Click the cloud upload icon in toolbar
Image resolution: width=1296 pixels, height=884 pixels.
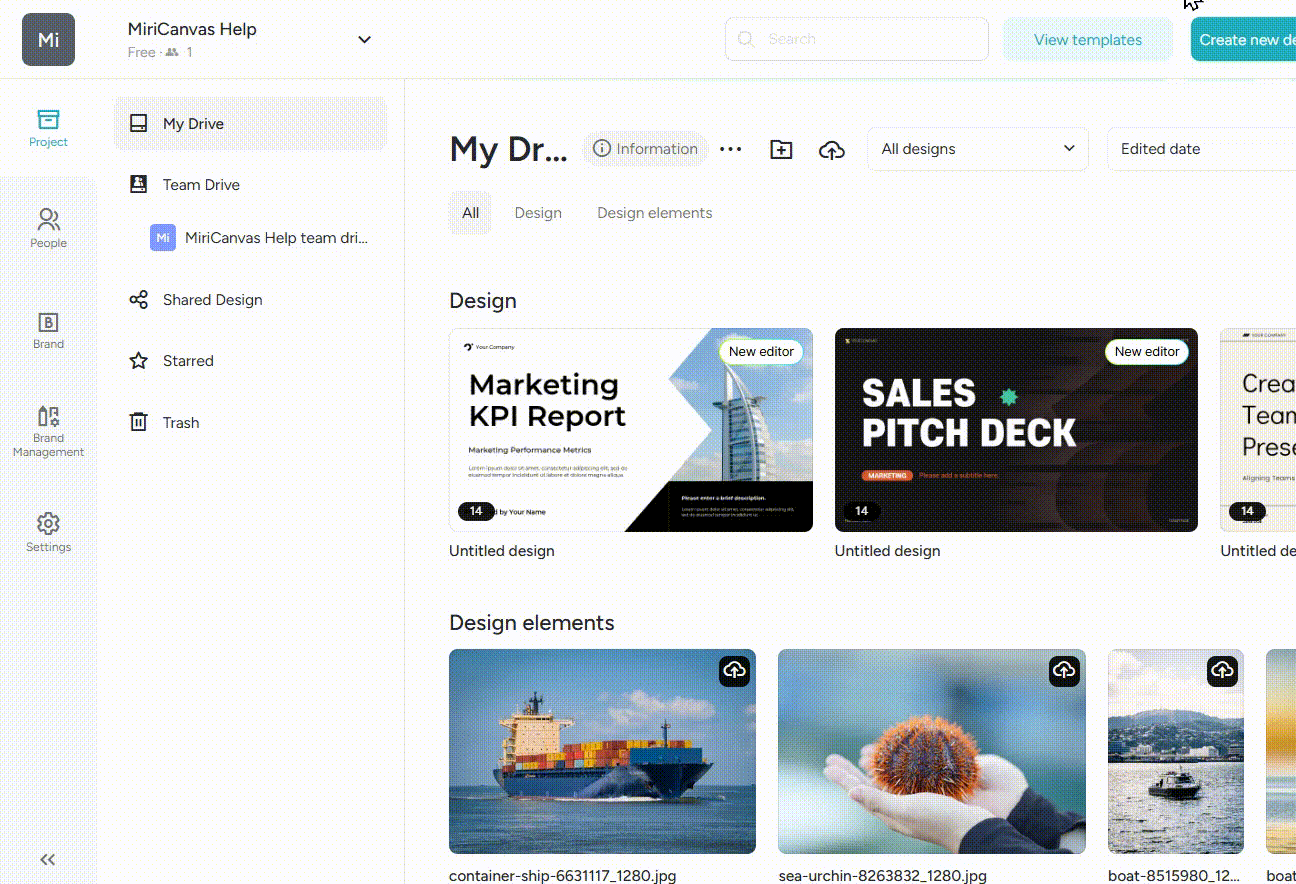point(831,149)
